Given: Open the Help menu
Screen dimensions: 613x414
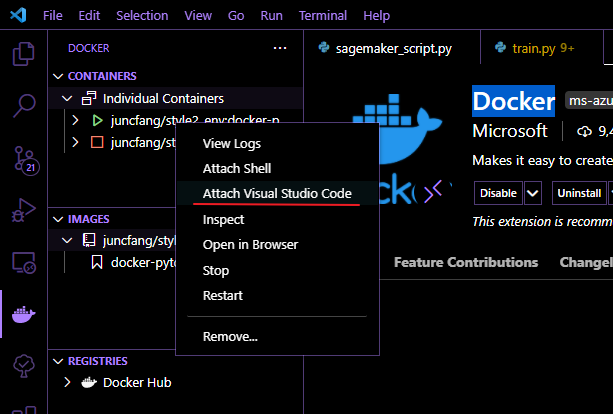Looking at the screenshot, I should coord(376,16).
